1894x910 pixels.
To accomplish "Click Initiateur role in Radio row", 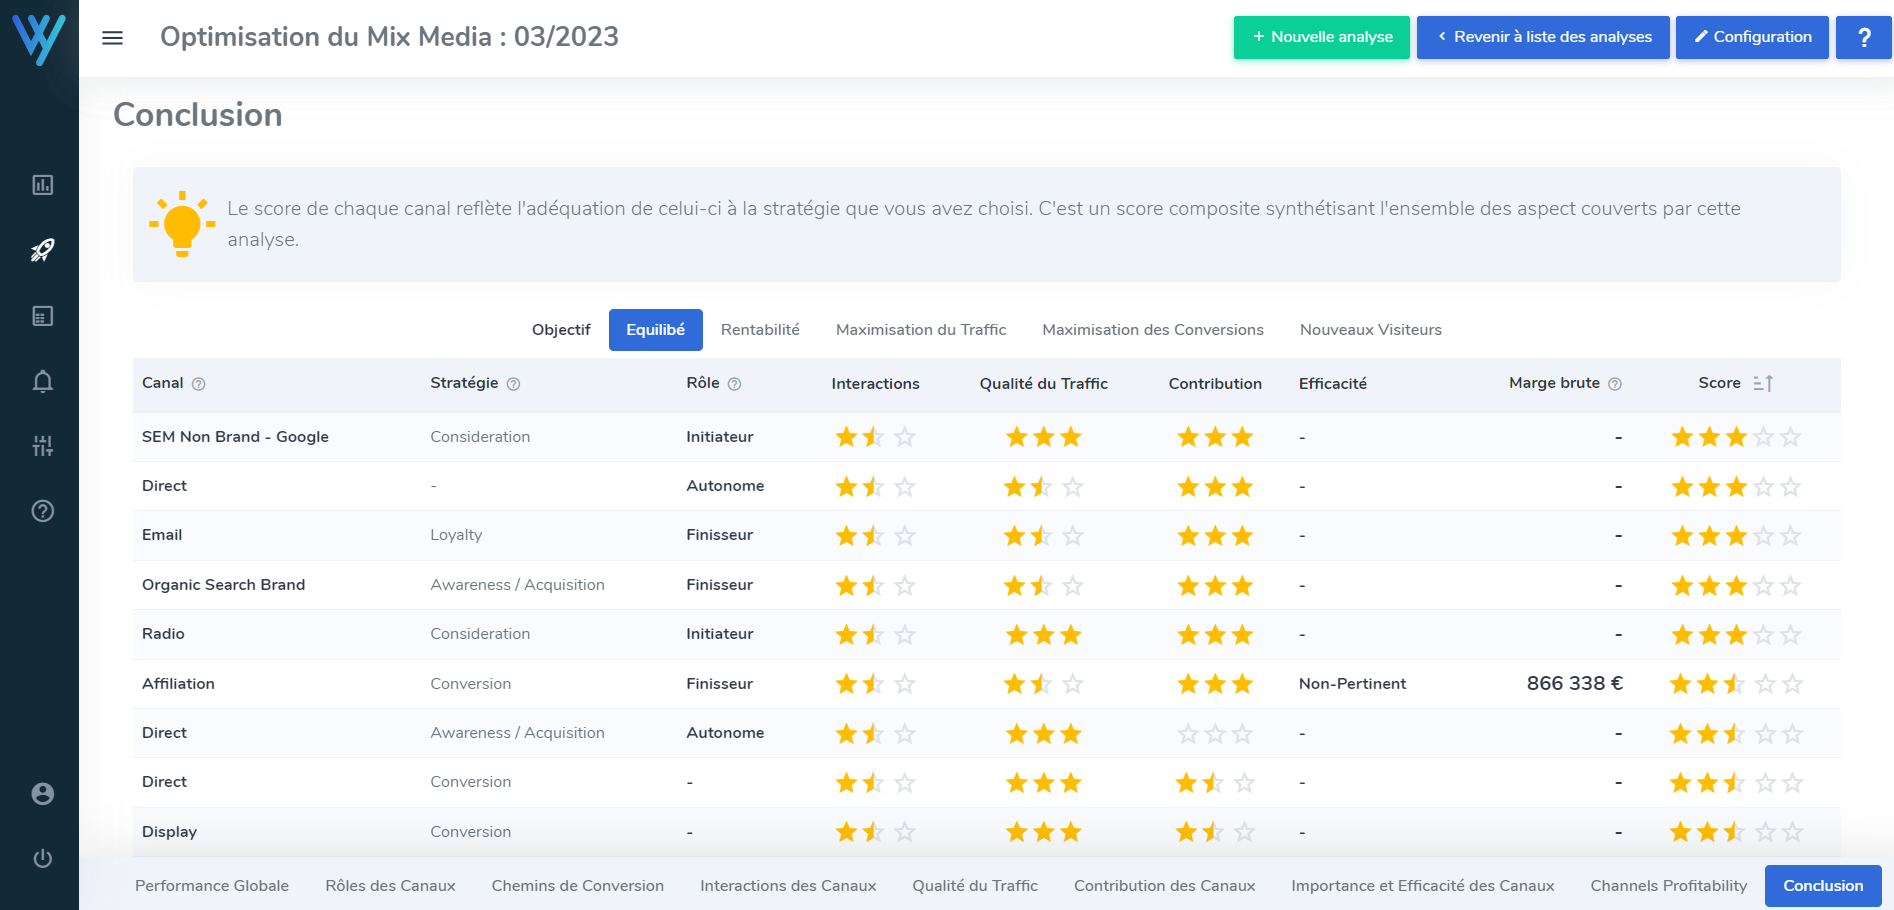I will 719,634.
